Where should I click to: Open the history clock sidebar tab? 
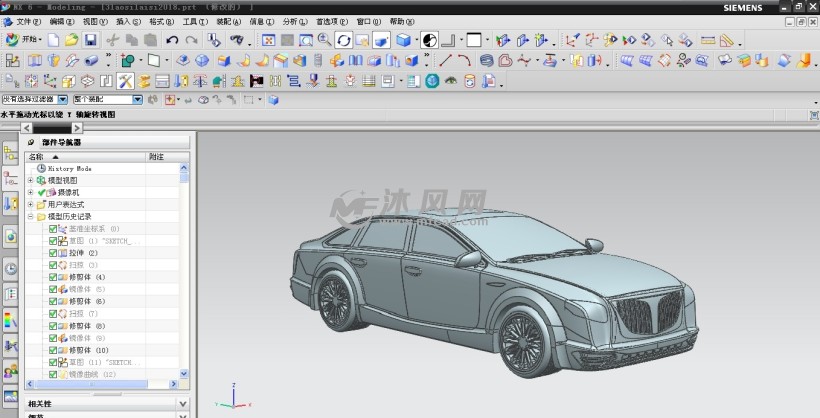coord(10,269)
